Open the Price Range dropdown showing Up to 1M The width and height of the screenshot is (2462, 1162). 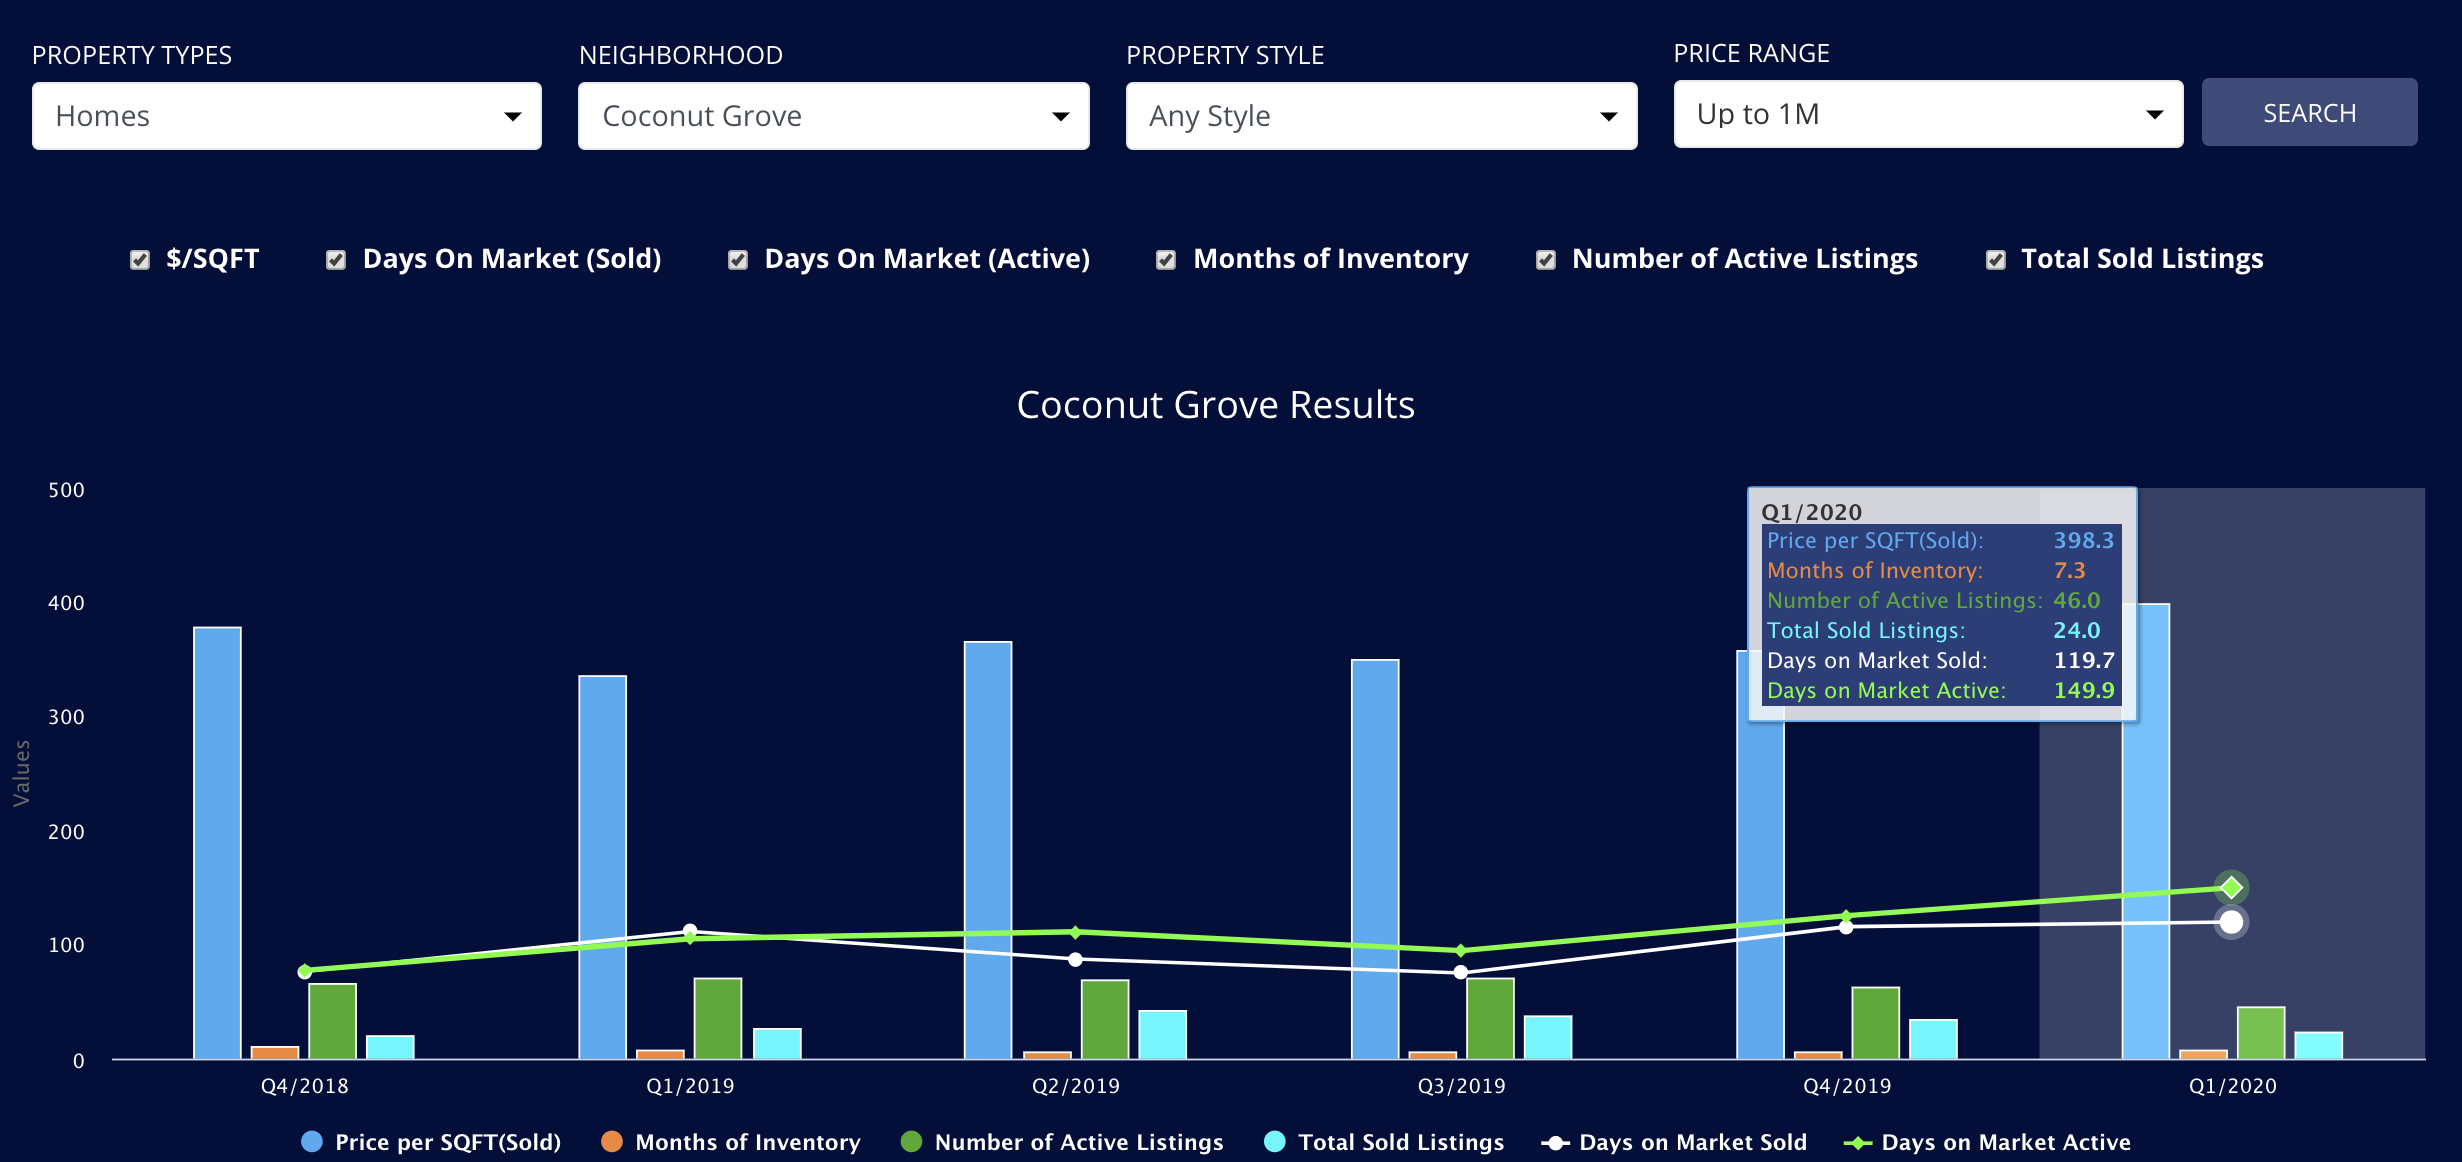[x=1929, y=114]
